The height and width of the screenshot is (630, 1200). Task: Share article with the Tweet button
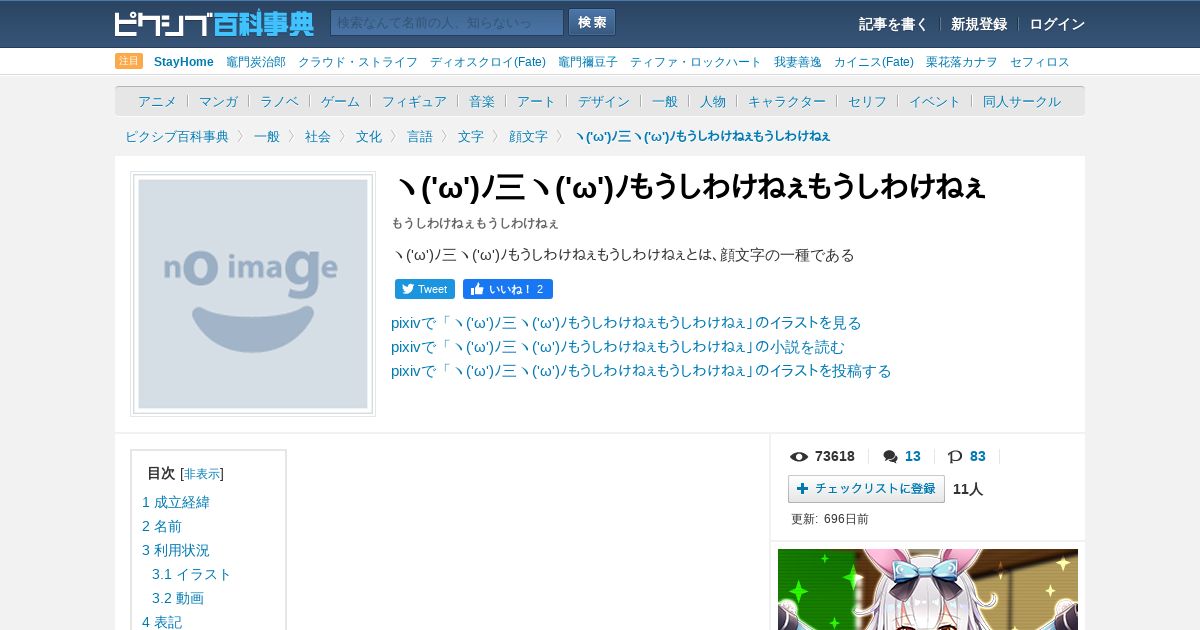click(425, 289)
